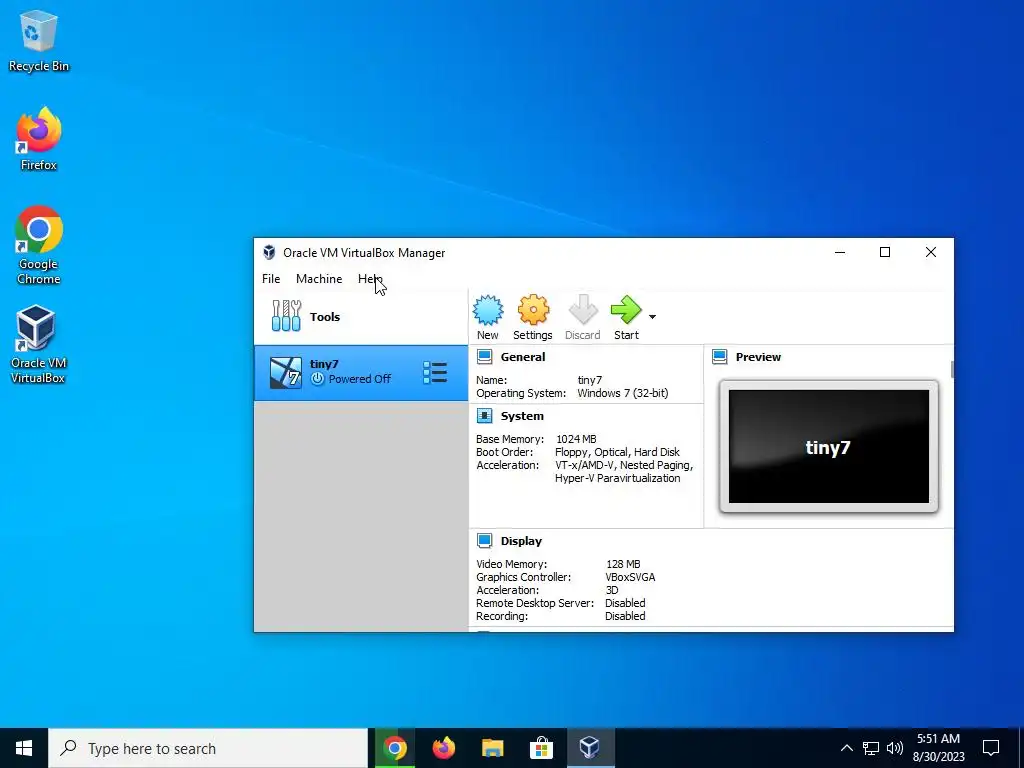Open the File menu

coord(271,279)
